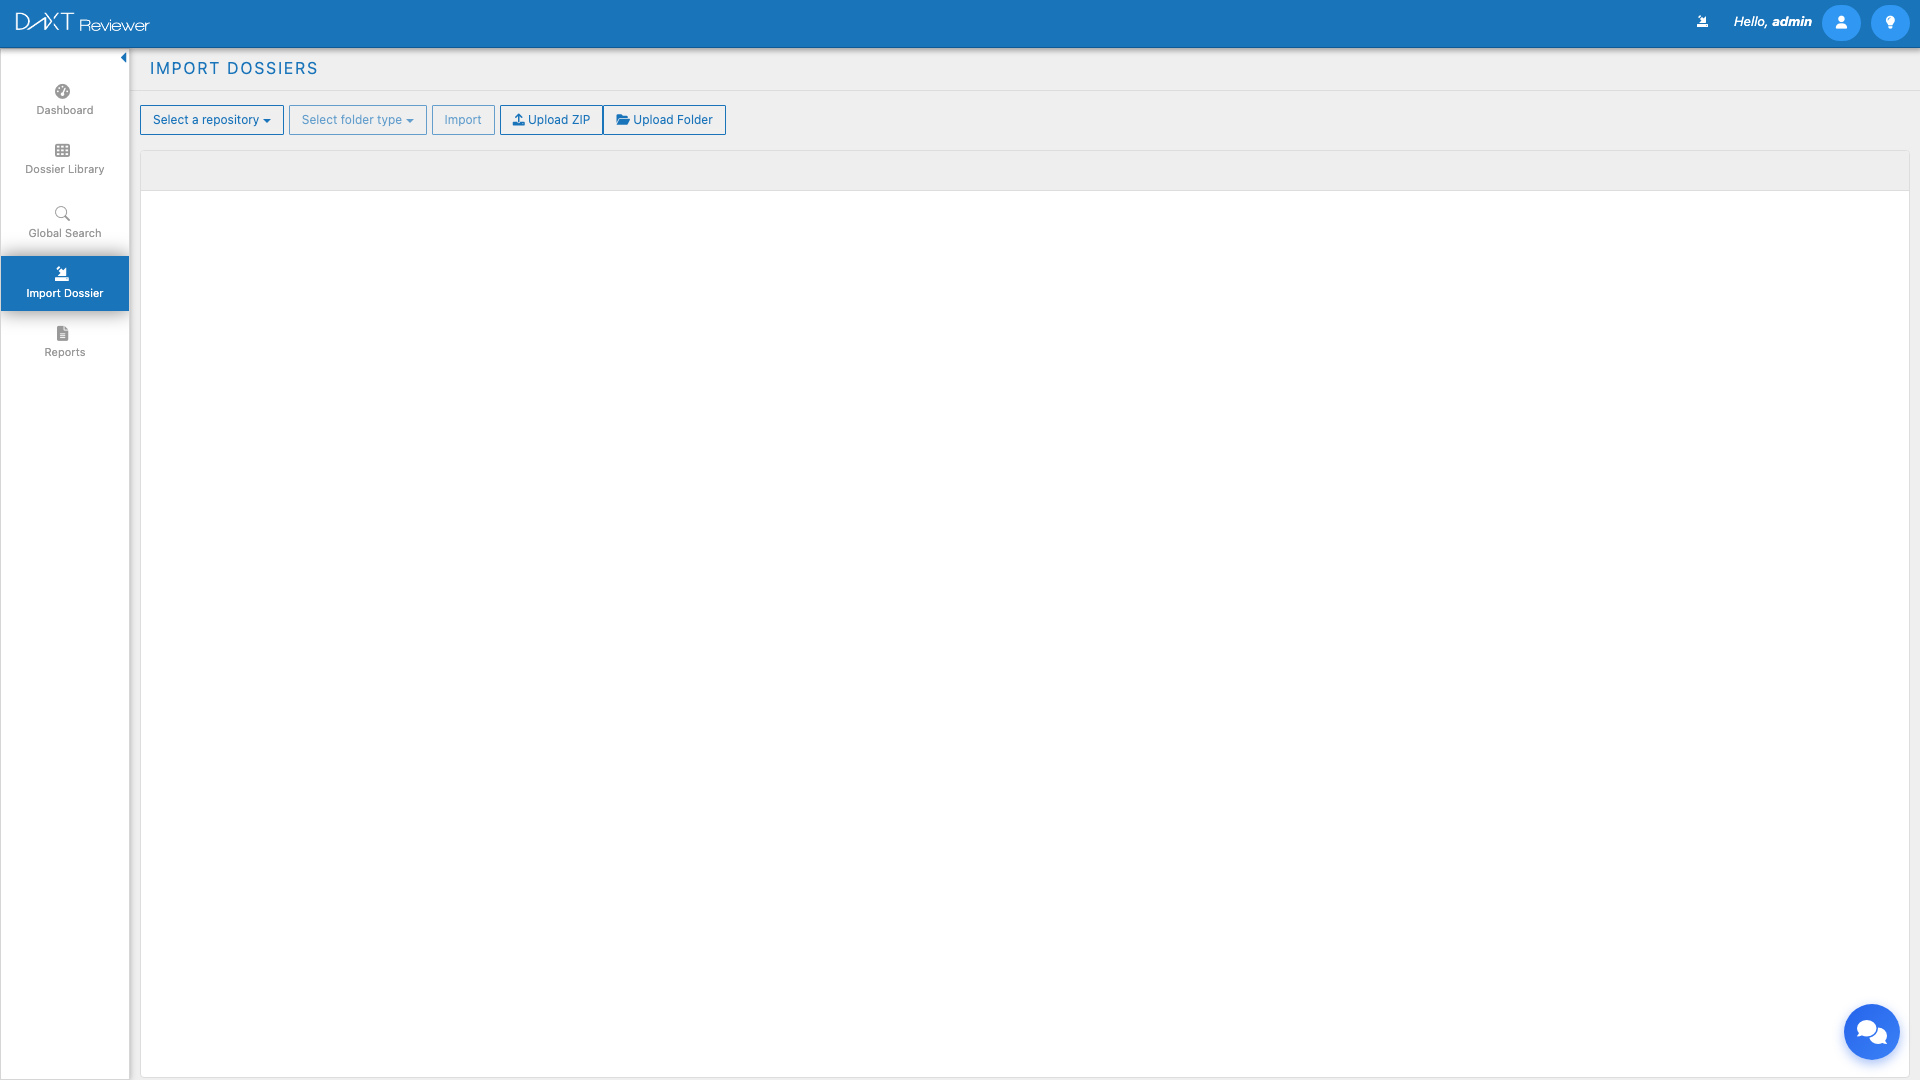Collapse the sidebar with the arrow toggle
This screenshot has height=1080, width=1920.
[123, 57]
